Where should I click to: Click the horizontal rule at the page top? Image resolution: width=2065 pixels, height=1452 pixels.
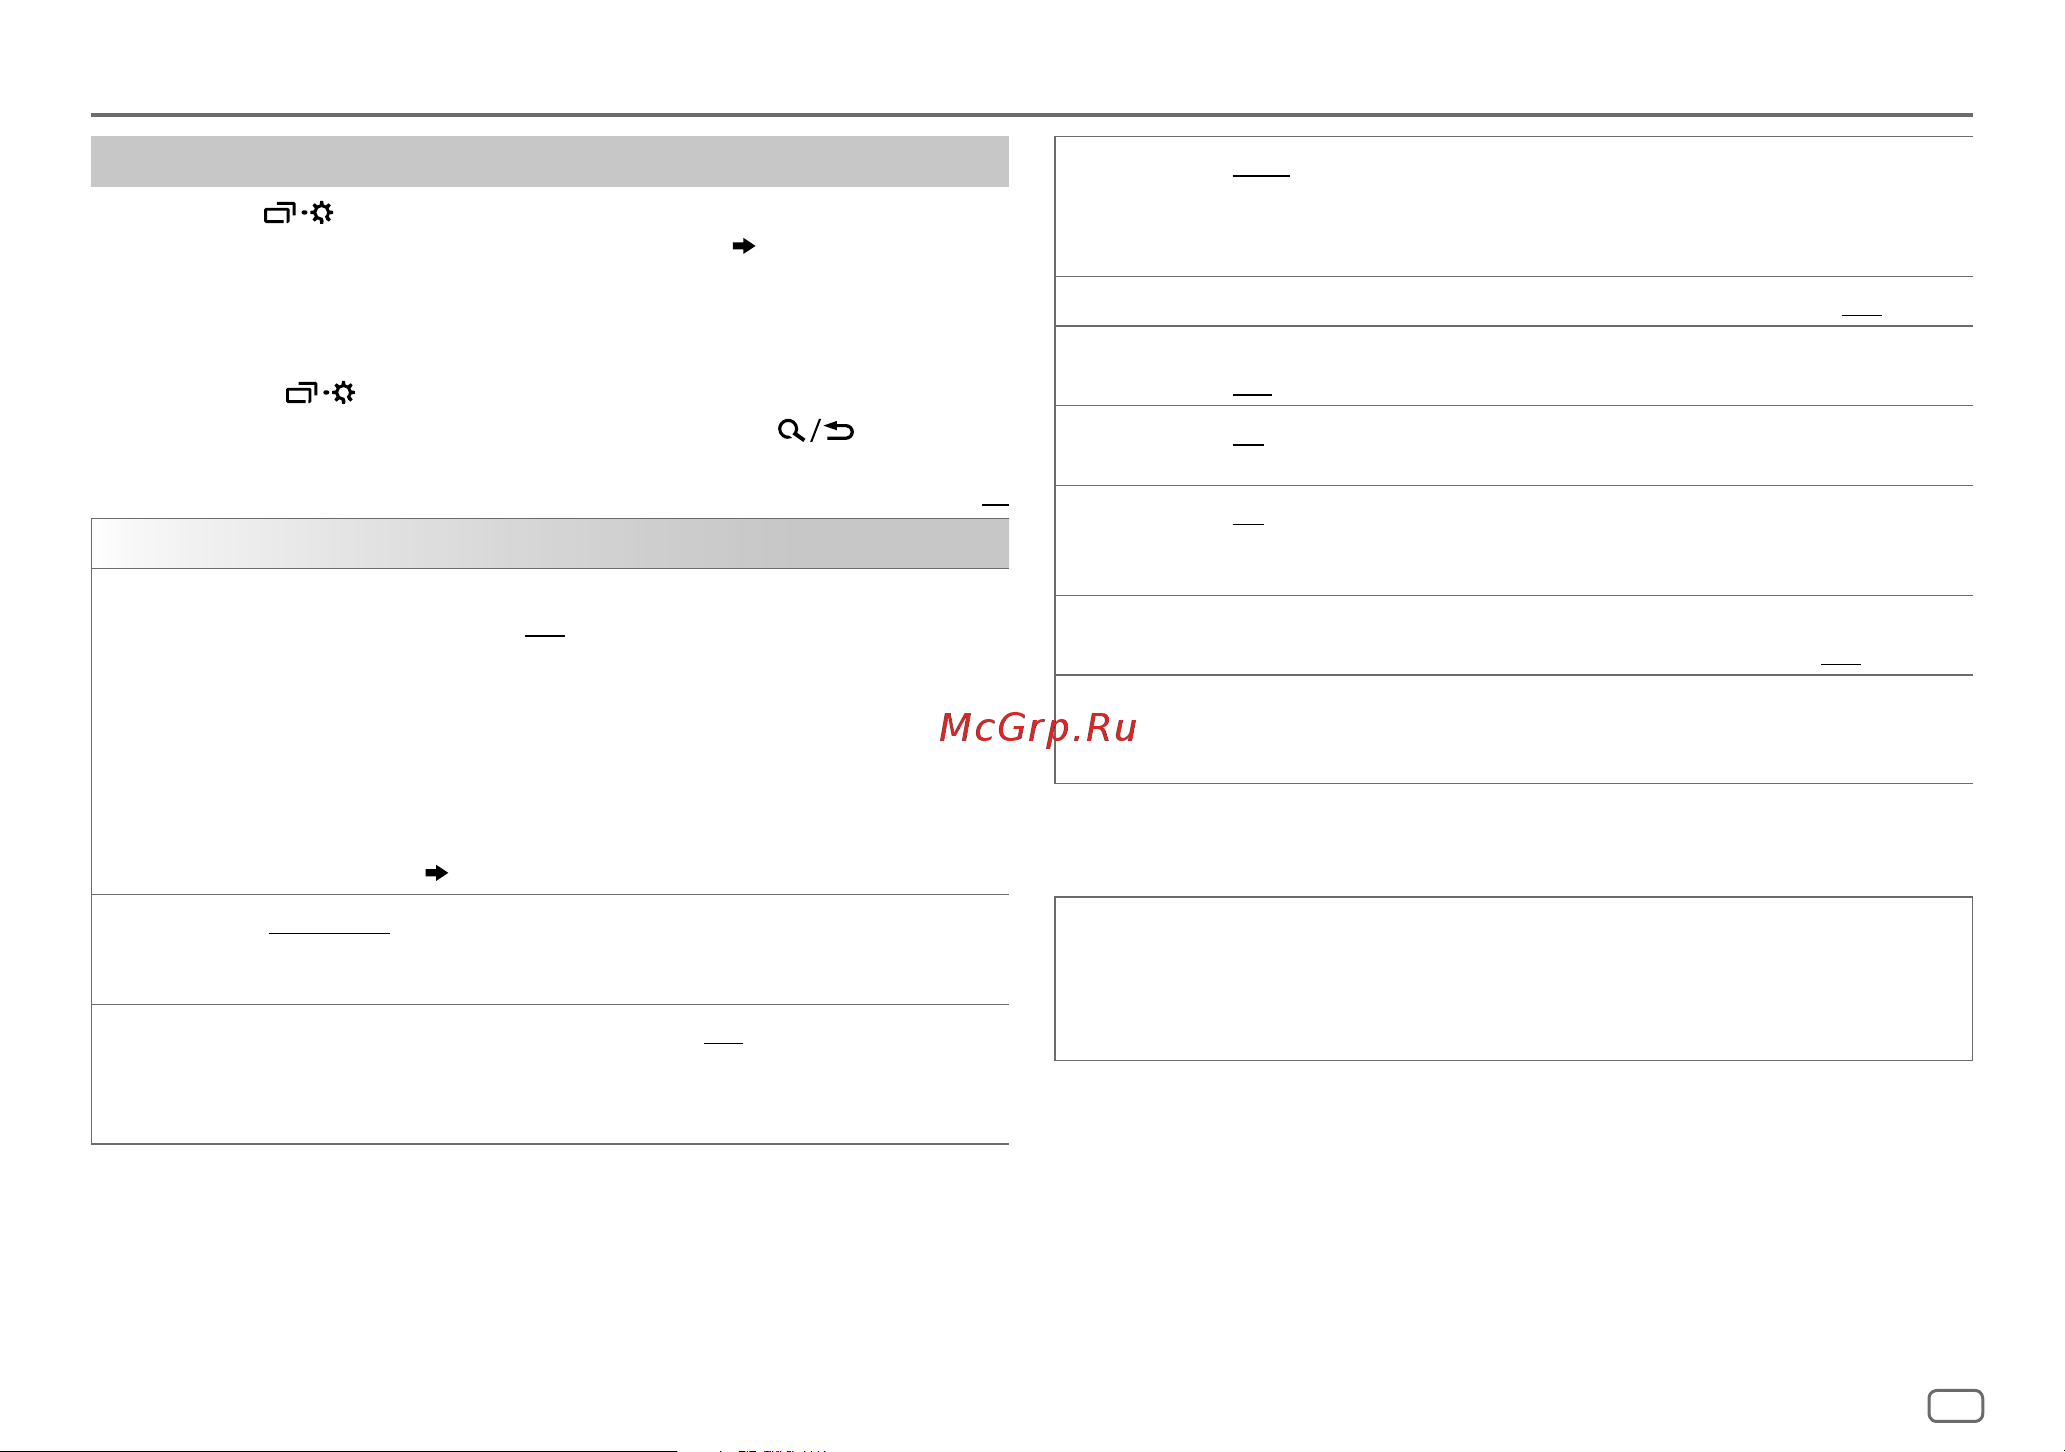coord(1031,115)
